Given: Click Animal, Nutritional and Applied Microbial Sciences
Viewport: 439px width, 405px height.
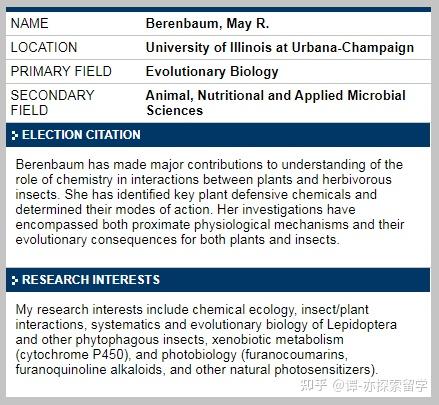Looking at the screenshot, I should pos(276,103).
